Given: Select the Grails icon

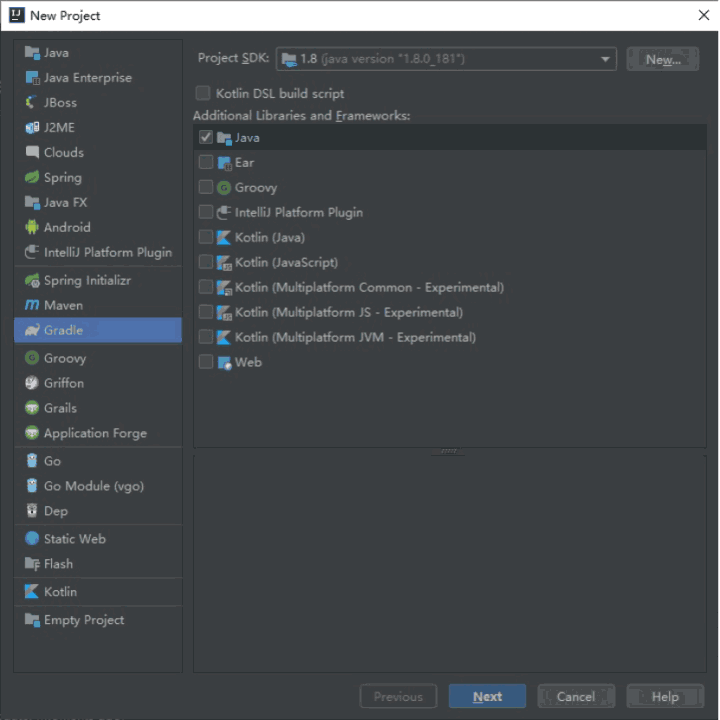Looking at the screenshot, I should tap(32, 408).
